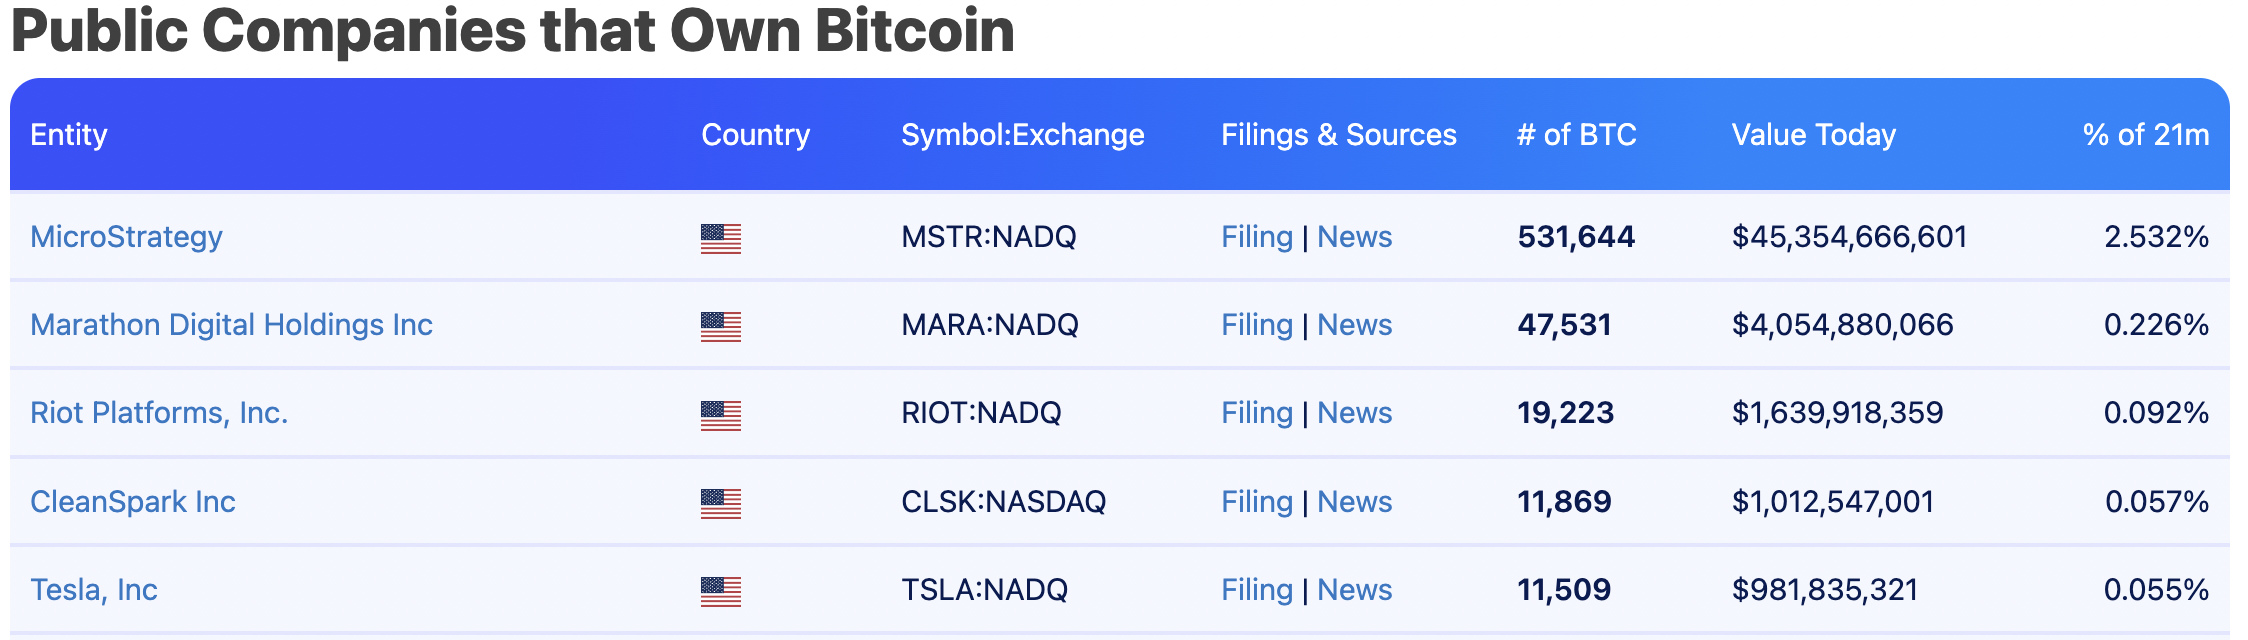Open Marathon Digital Holdings Inc link
The image size is (2248, 640).
[231, 325]
